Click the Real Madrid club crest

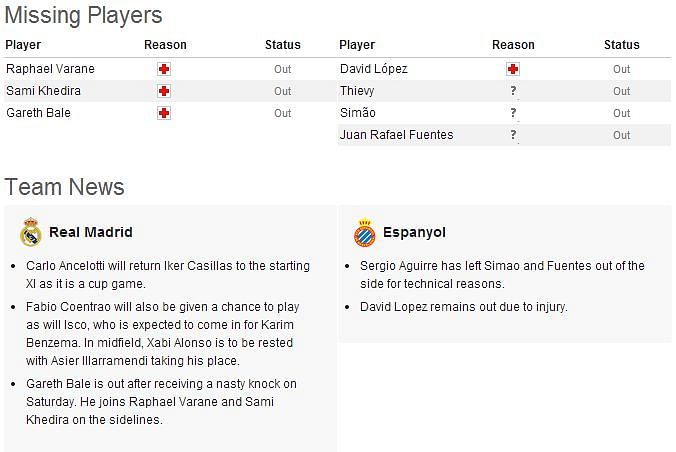[x=31, y=233]
